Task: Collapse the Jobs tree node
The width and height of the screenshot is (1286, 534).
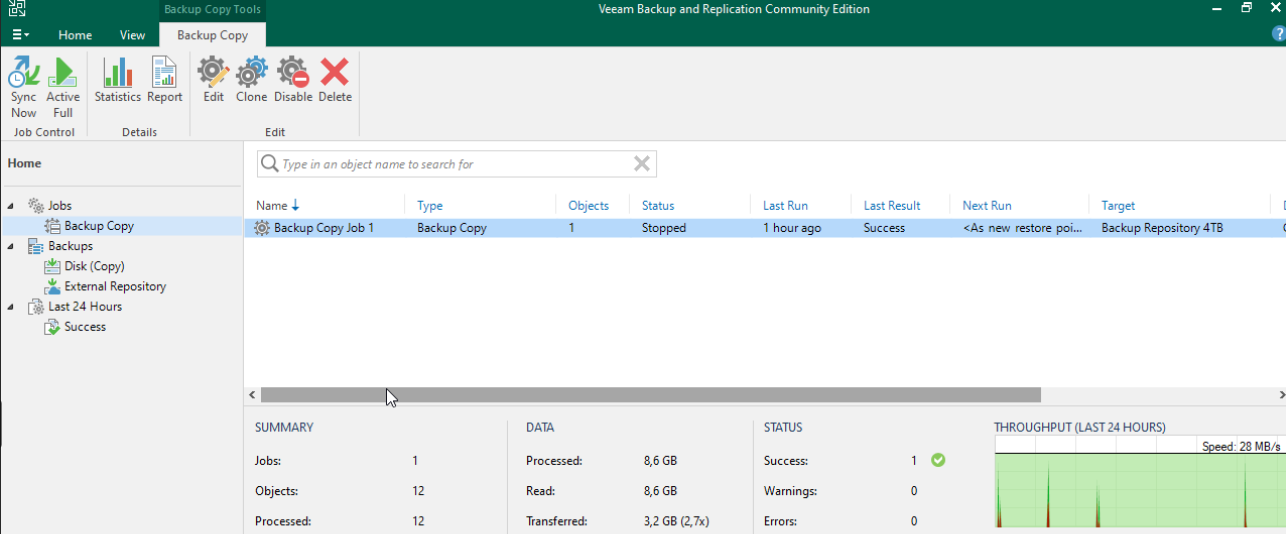Action: click(11, 206)
